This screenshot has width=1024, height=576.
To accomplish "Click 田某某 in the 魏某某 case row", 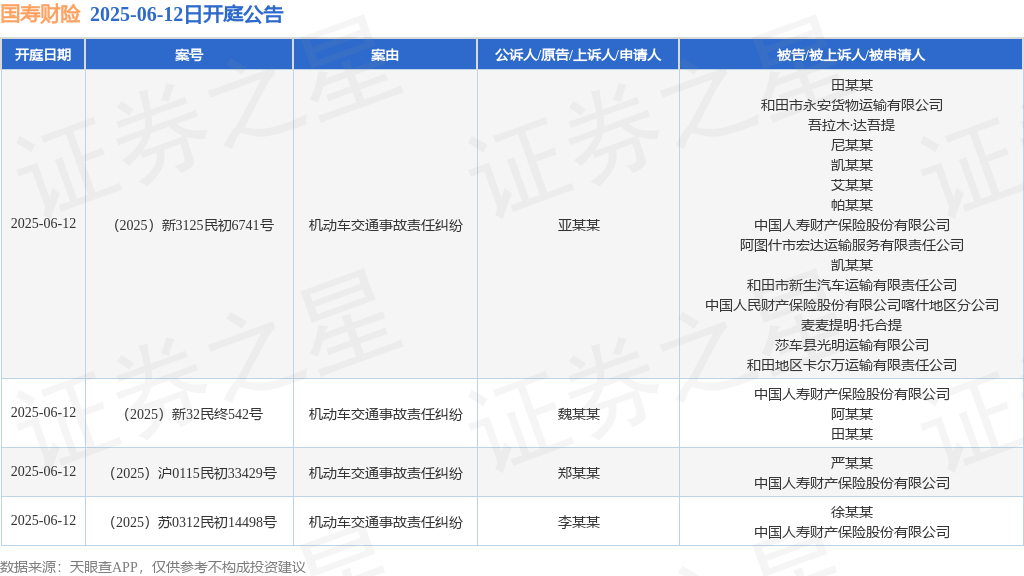I will (852, 434).
